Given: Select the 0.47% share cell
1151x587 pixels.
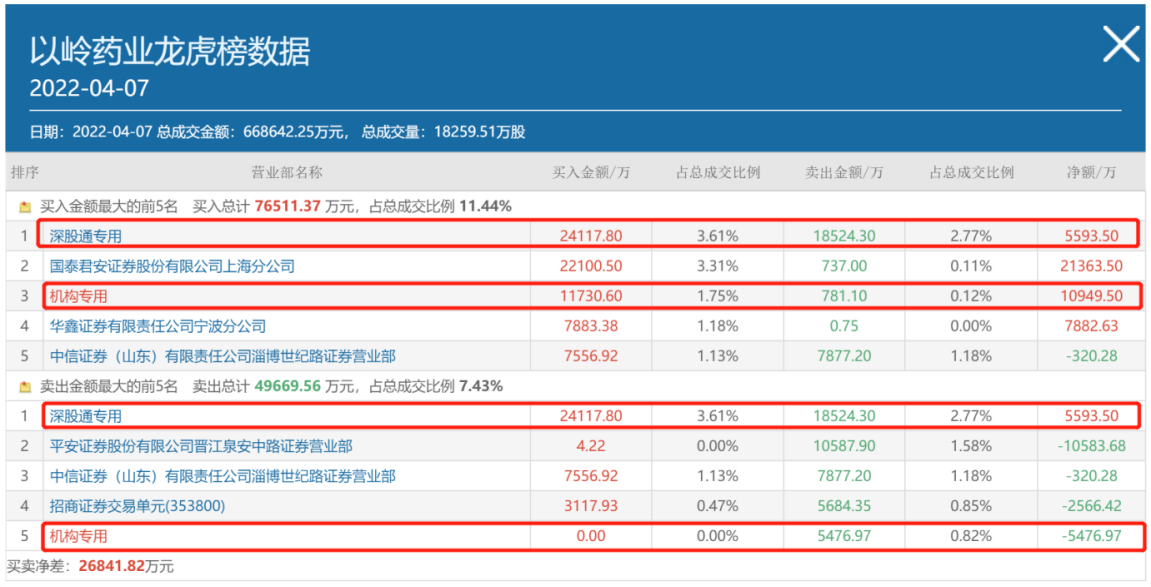Looking at the screenshot, I should click(718, 506).
